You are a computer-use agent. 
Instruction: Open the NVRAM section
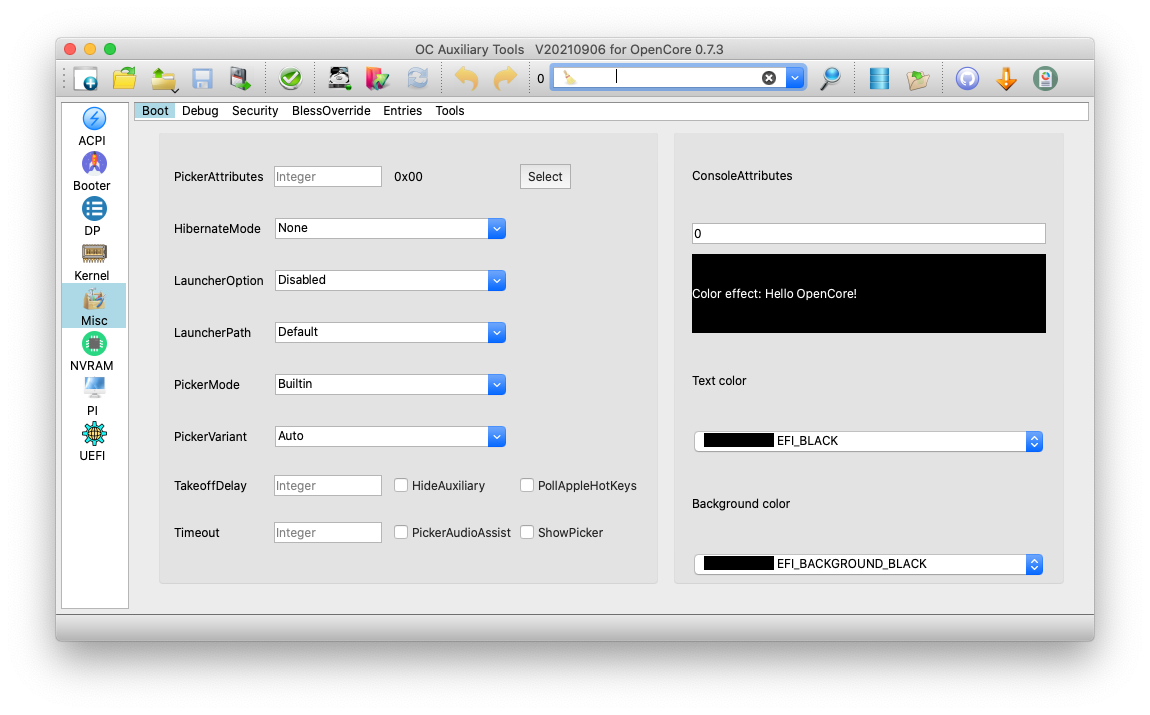[x=94, y=351]
